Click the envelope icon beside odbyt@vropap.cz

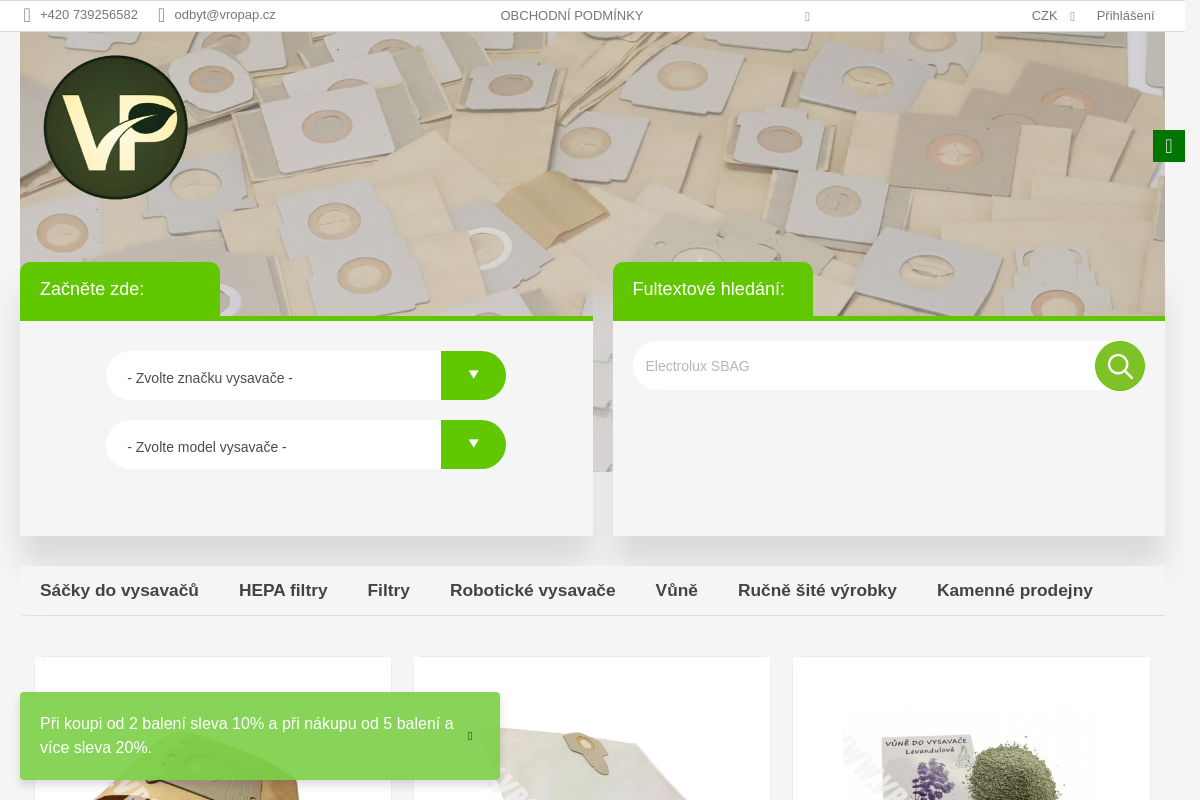[161, 15]
